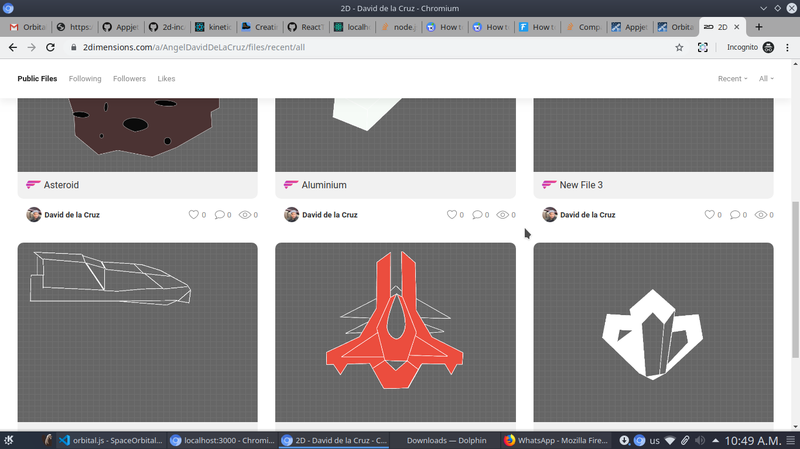Switch to Downloads — Dolphin in the taskbar
This screenshot has height=449, width=800.
(440, 440)
